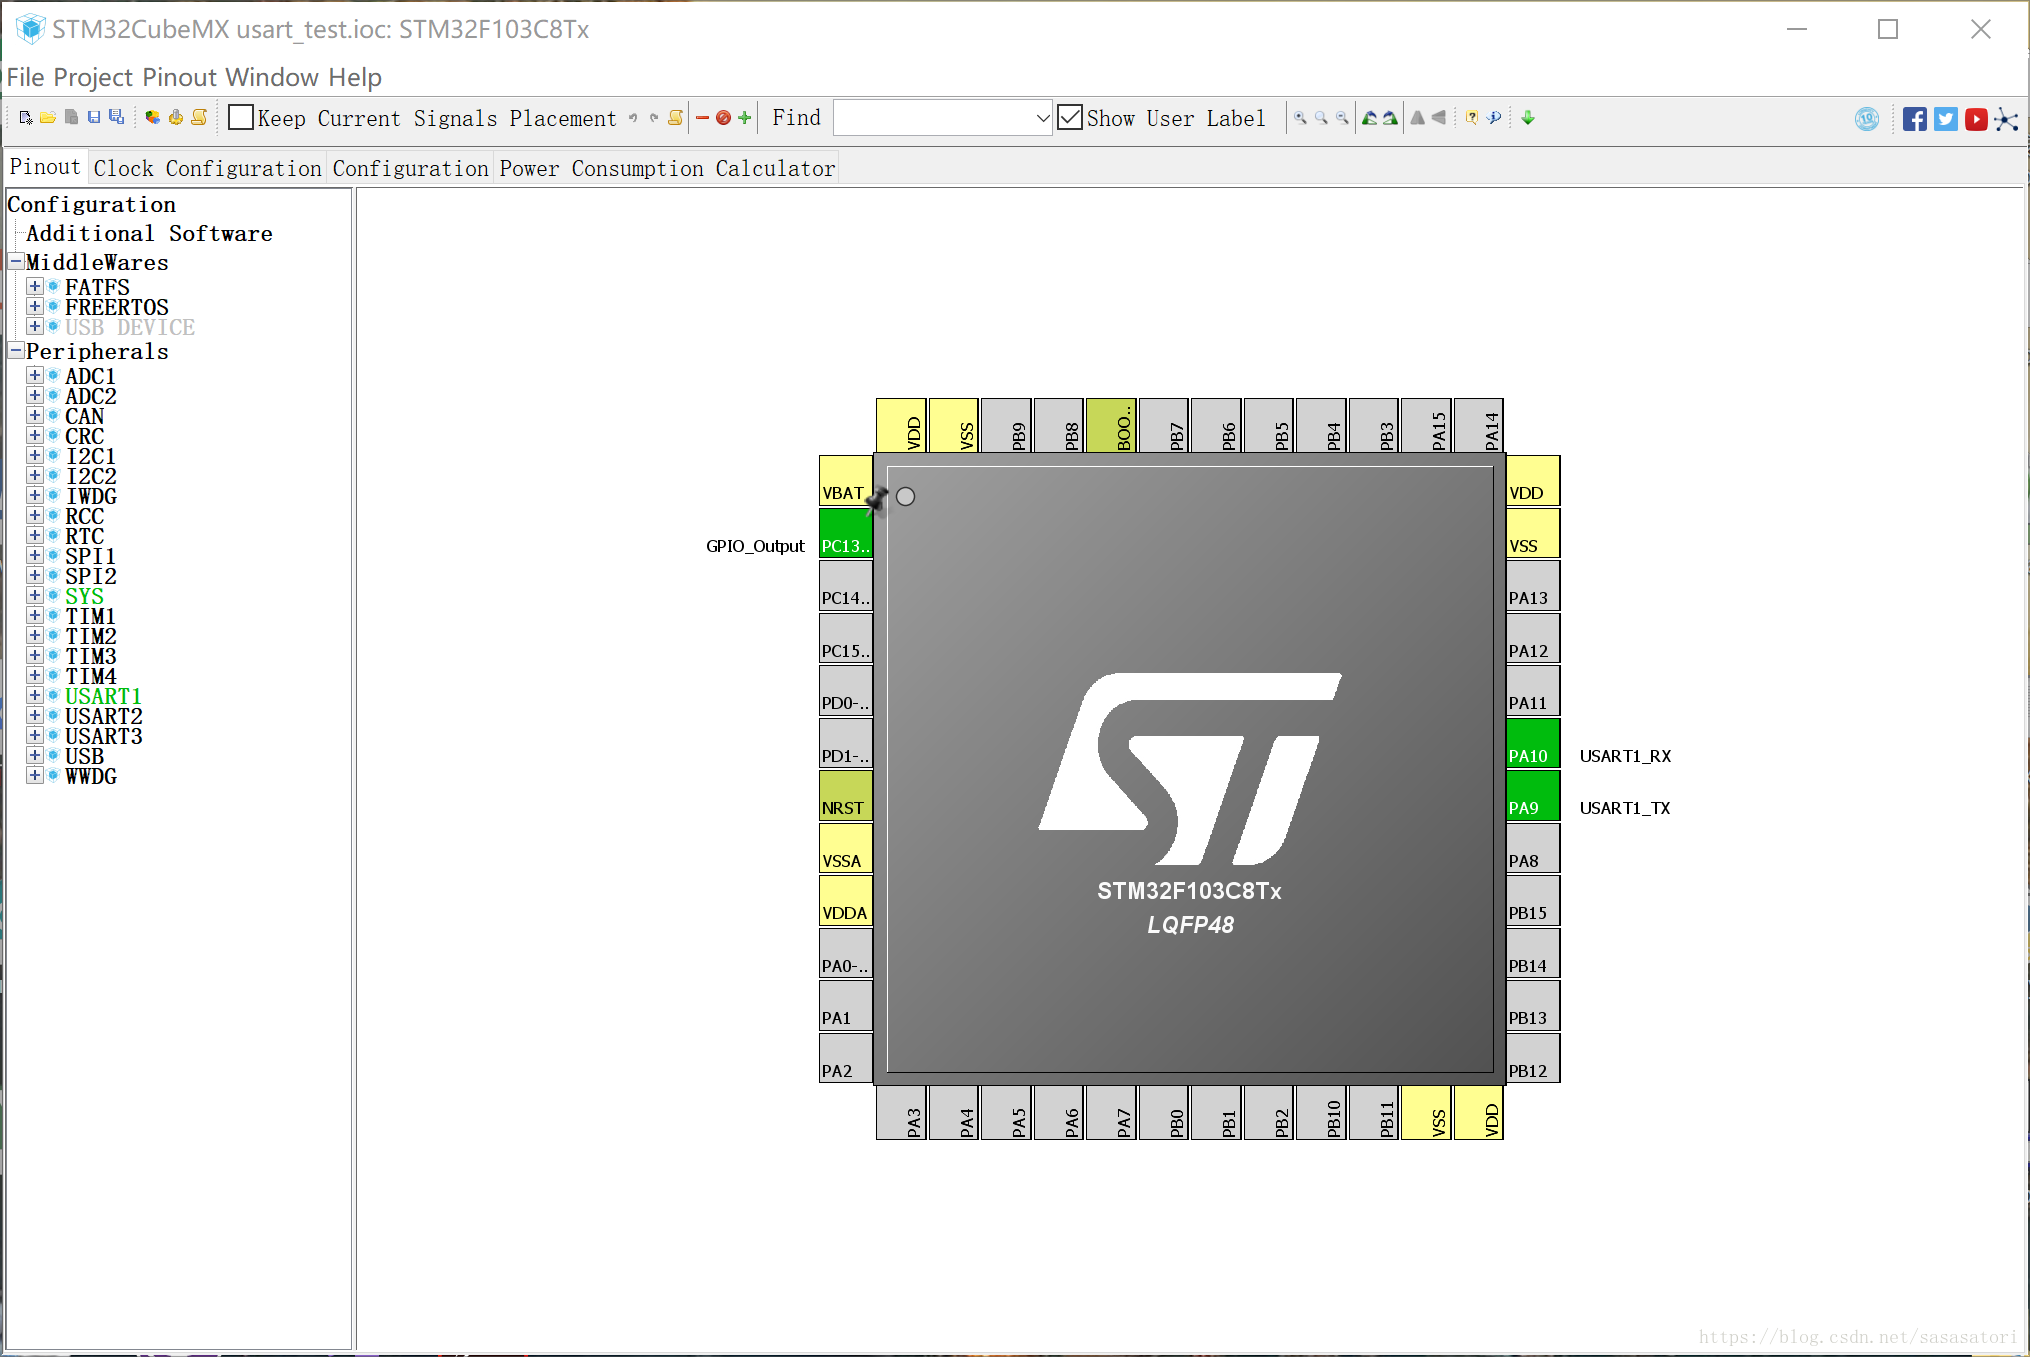
Task: Click the NRST pin
Action: tap(846, 796)
